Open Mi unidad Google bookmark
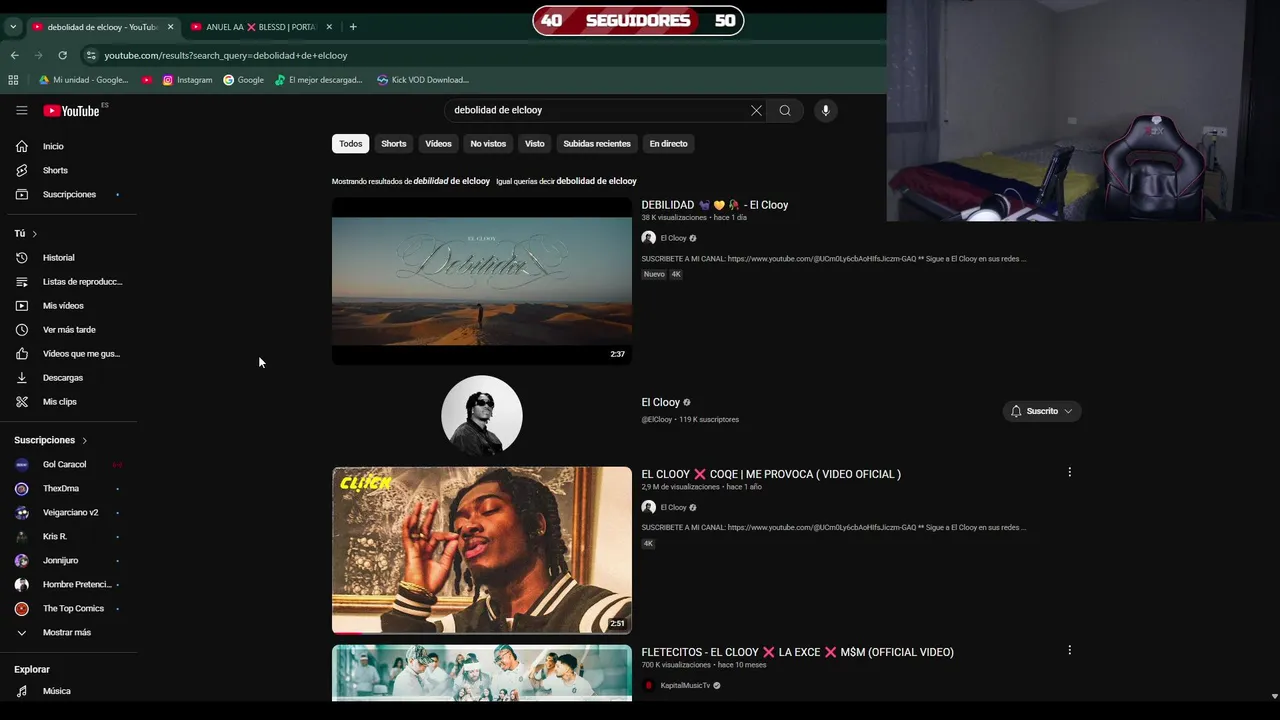 (83, 80)
